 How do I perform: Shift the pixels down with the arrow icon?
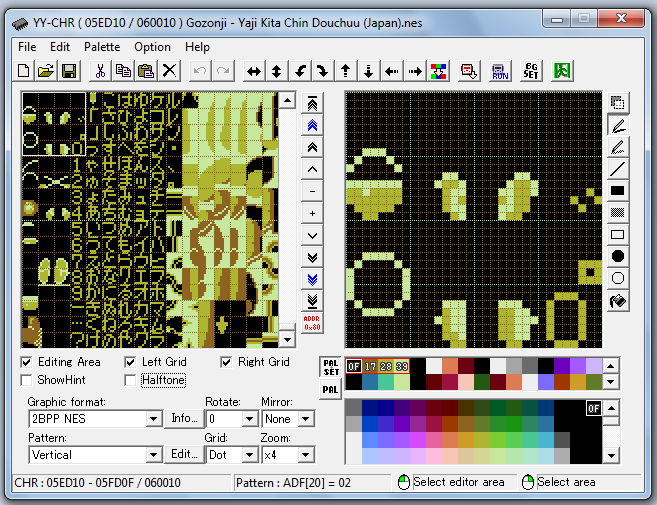pyautogui.click(x=368, y=71)
